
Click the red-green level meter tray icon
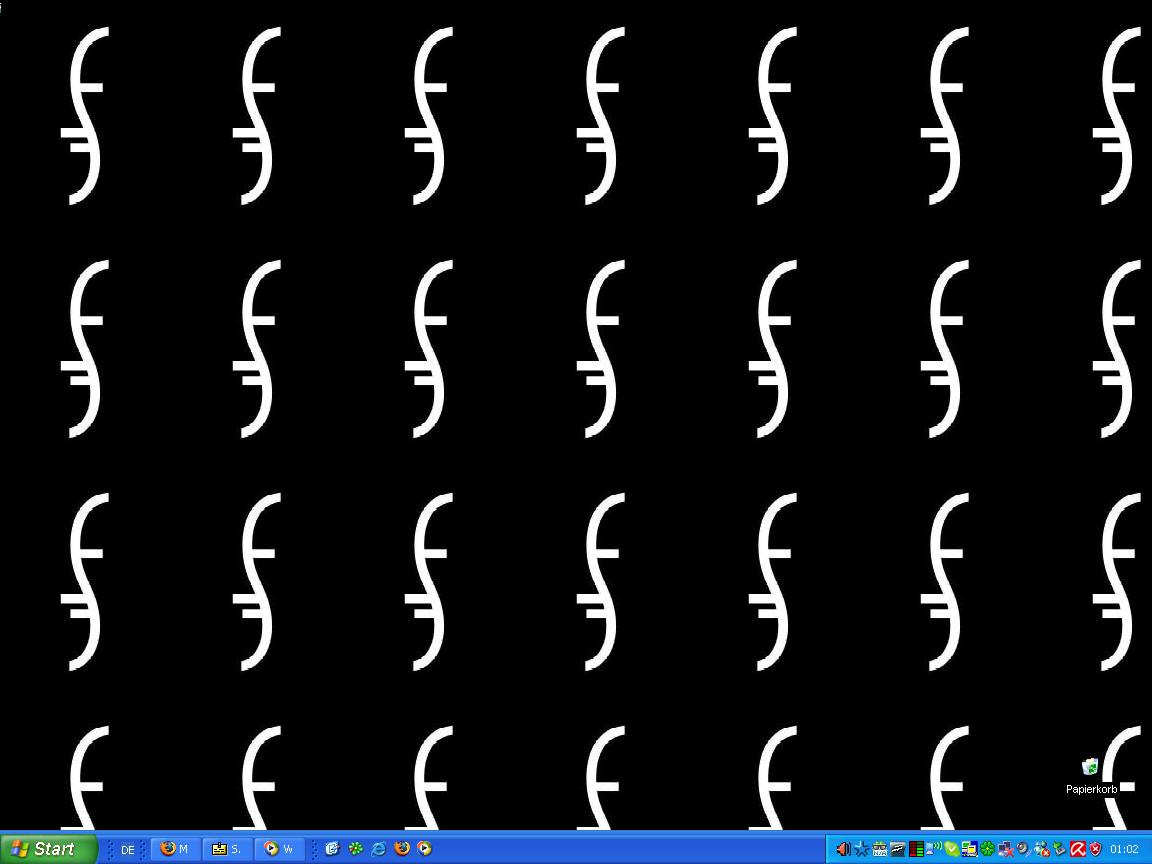point(915,850)
